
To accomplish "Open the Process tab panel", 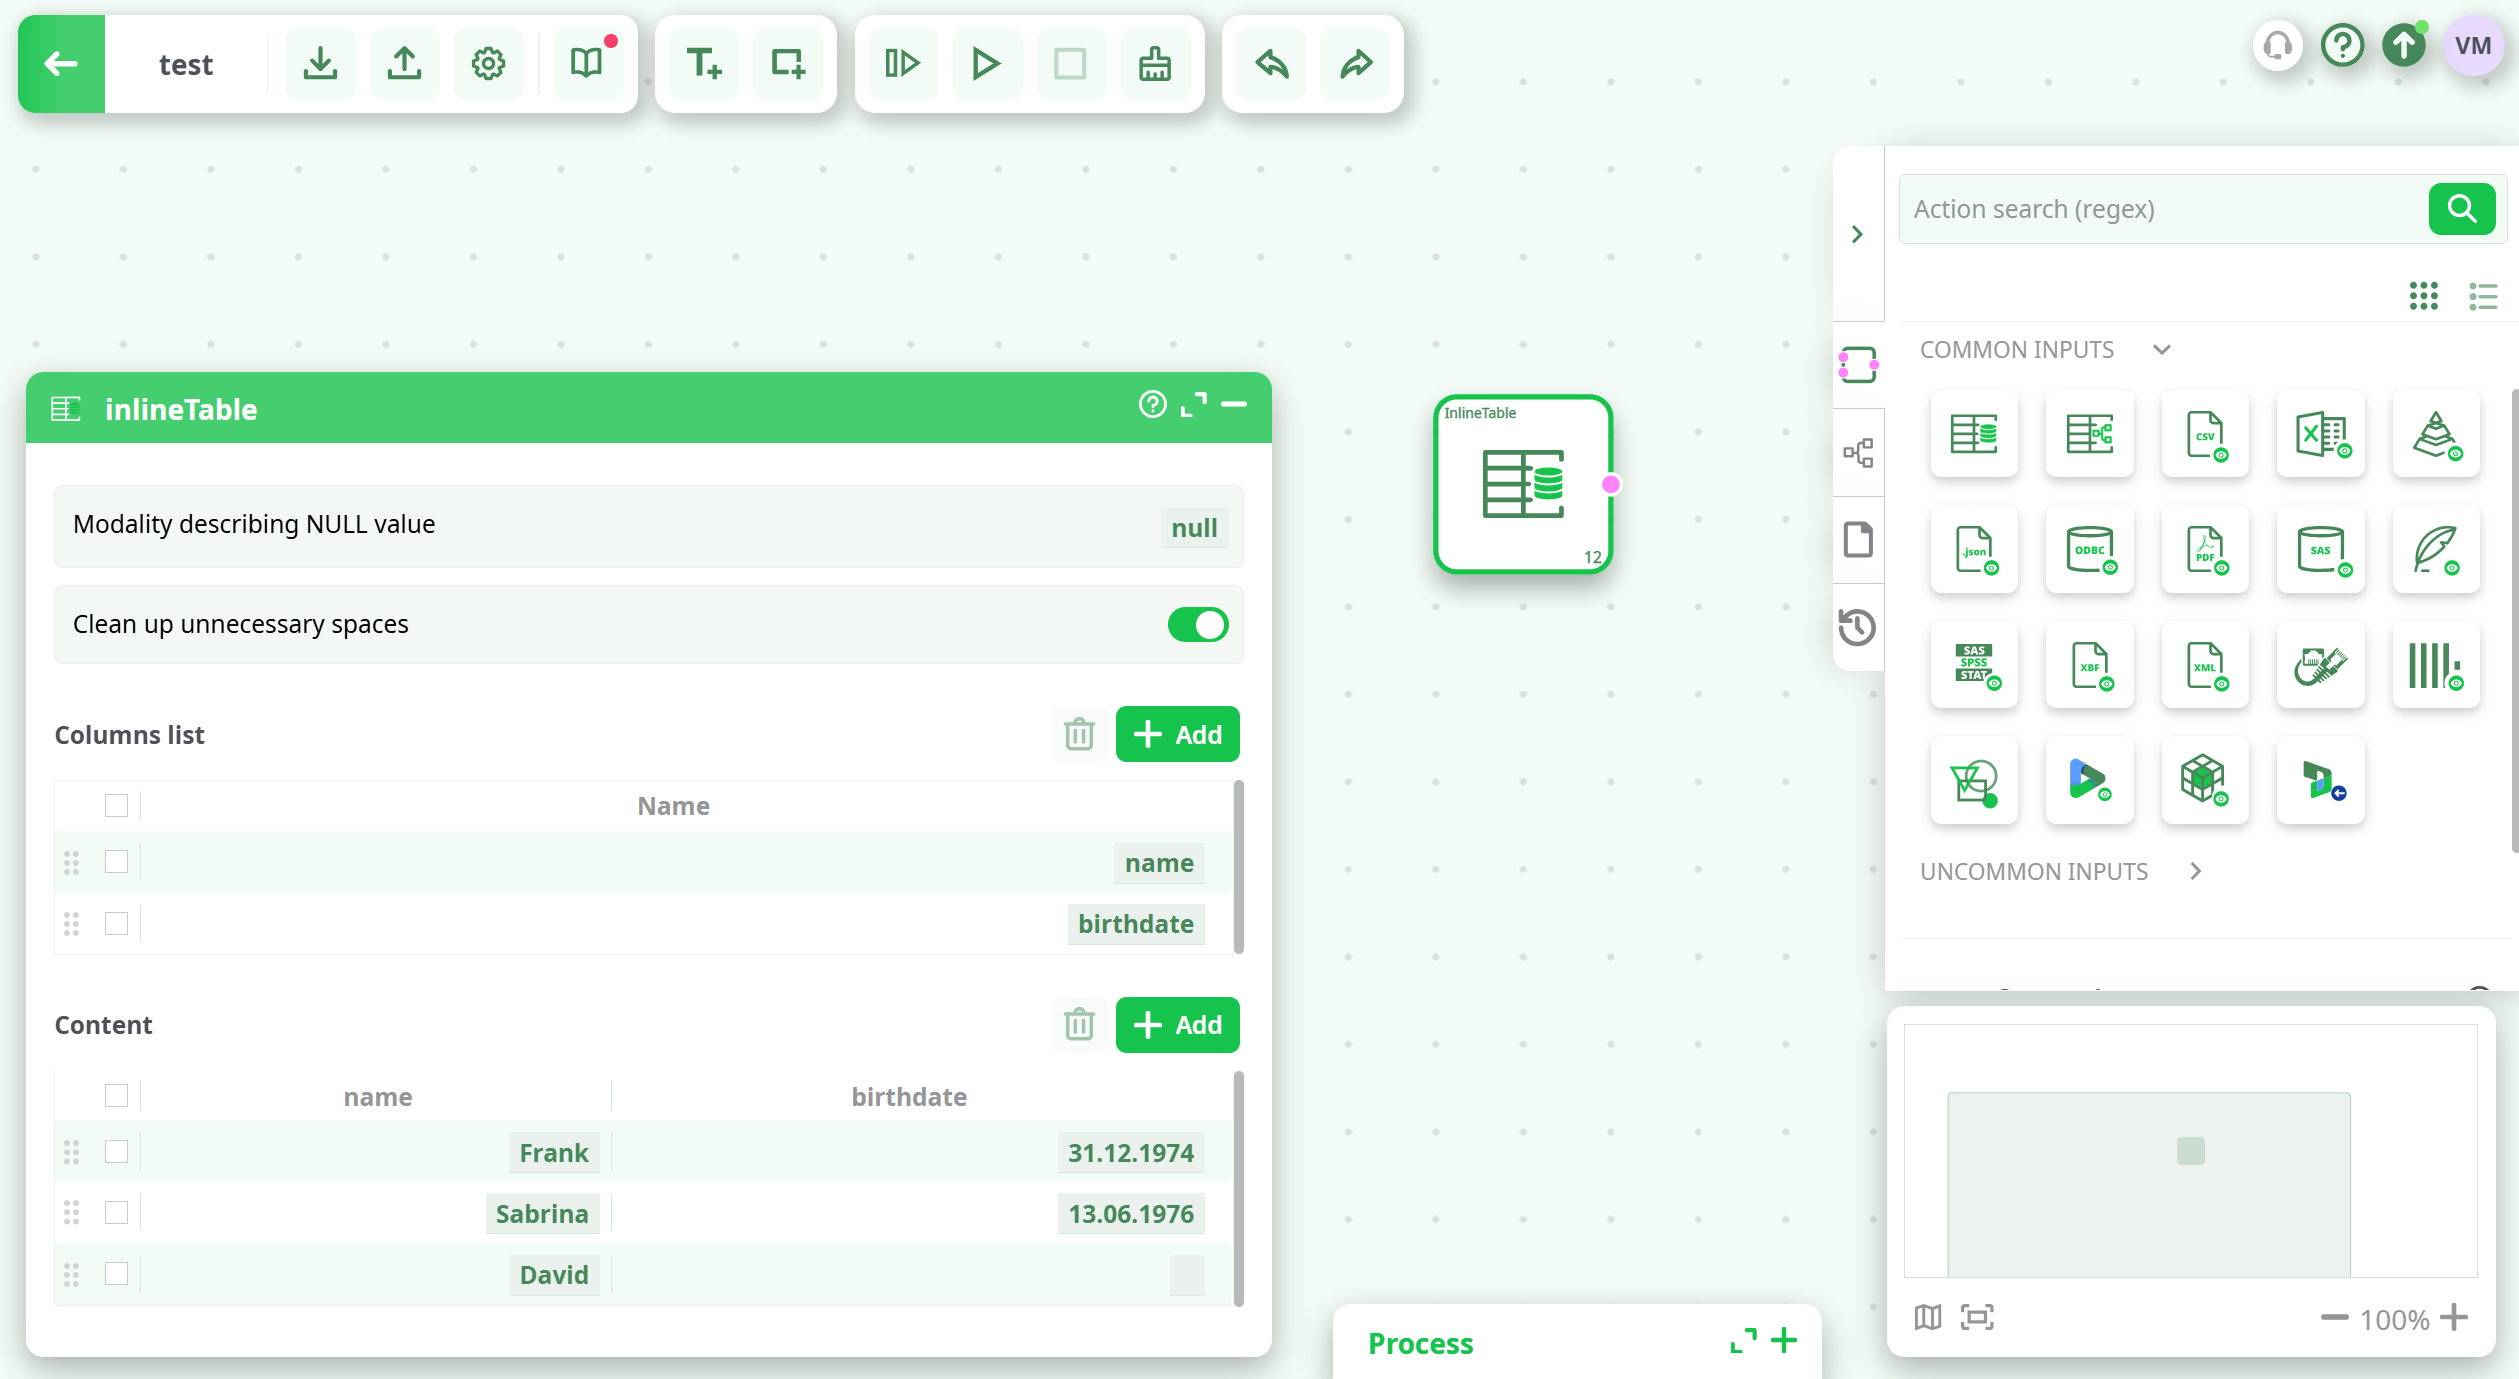I will coord(1420,1343).
